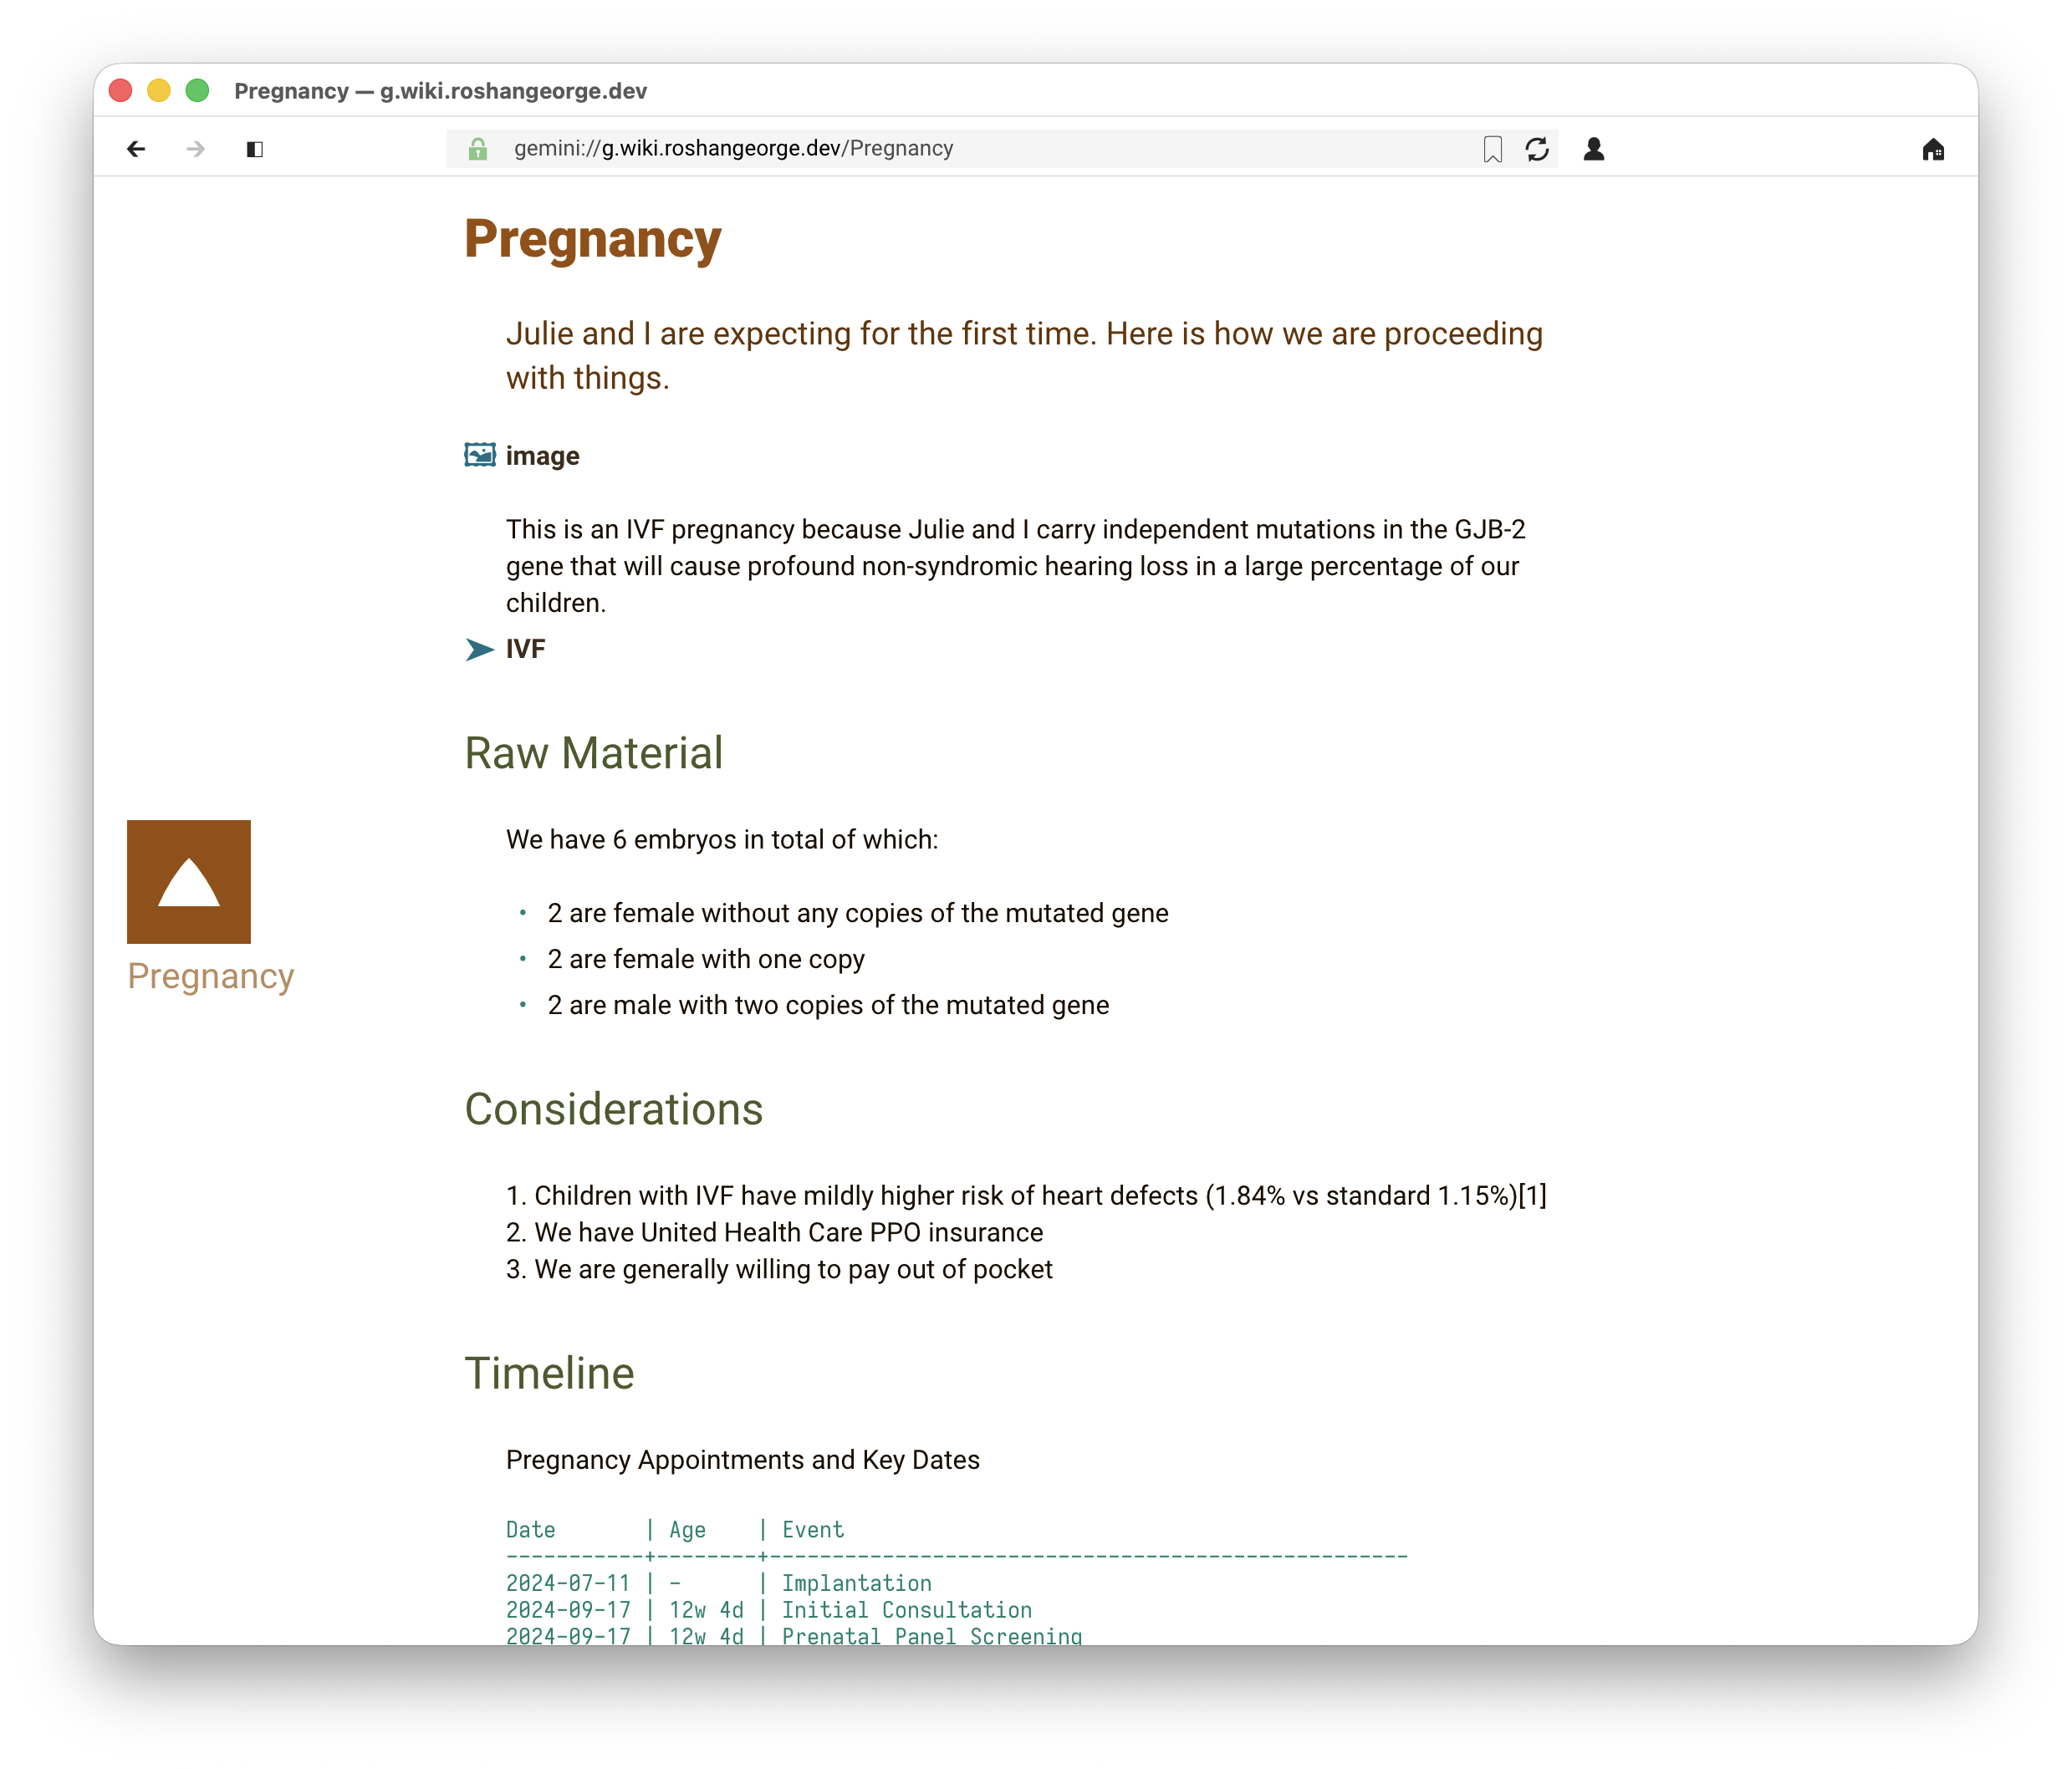The height and width of the screenshot is (1769, 2072).
Task: Reload the Pregnancy page
Action: [1537, 149]
